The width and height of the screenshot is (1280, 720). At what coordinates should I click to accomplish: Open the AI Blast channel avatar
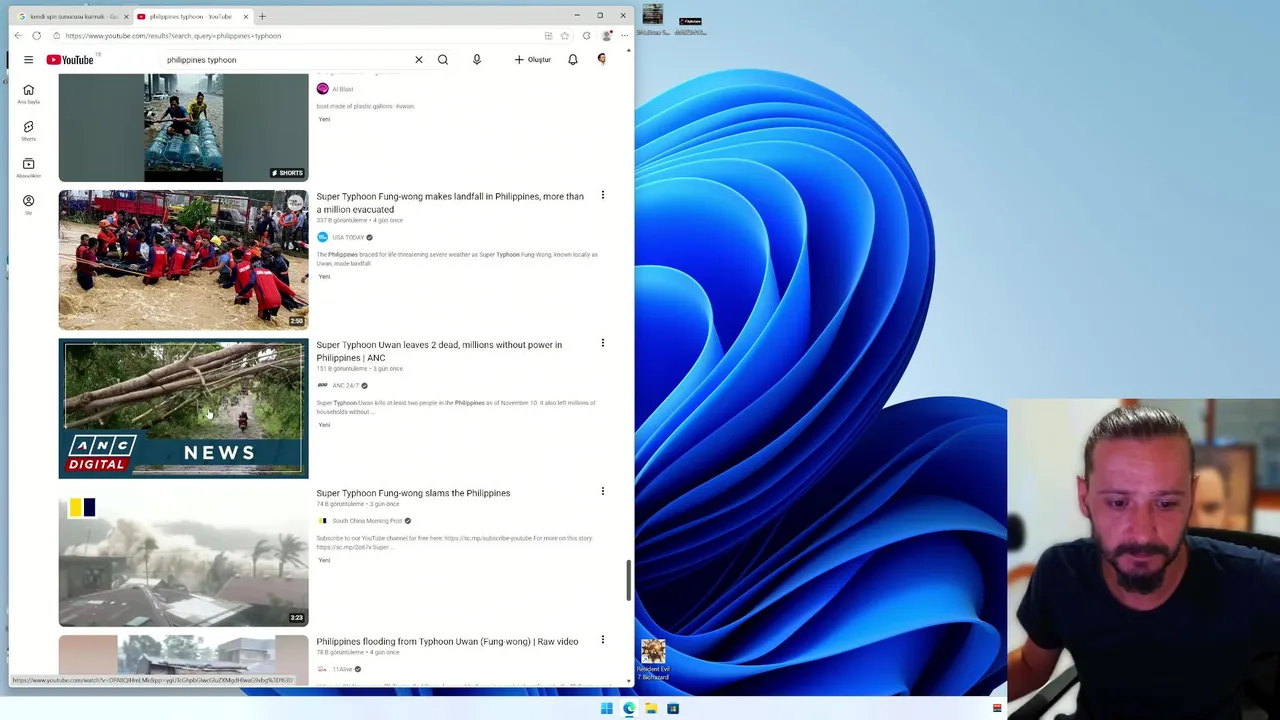pyautogui.click(x=322, y=89)
